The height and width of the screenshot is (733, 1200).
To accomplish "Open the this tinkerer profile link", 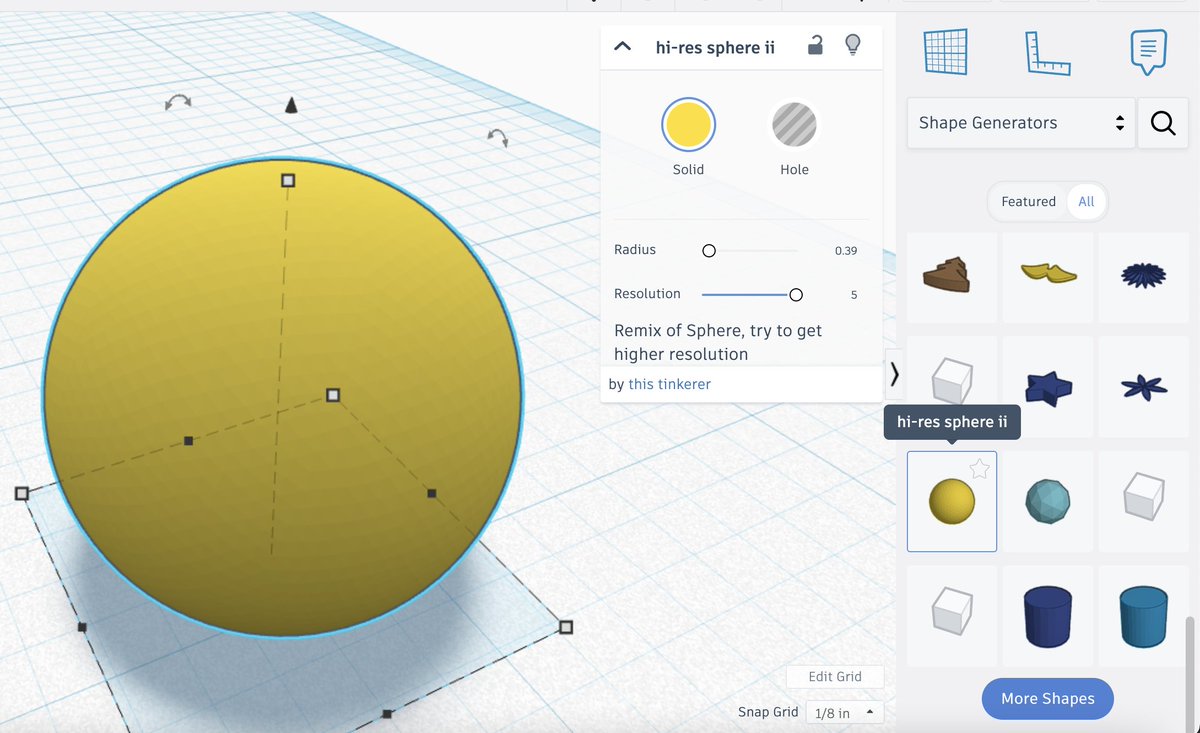I will (669, 384).
